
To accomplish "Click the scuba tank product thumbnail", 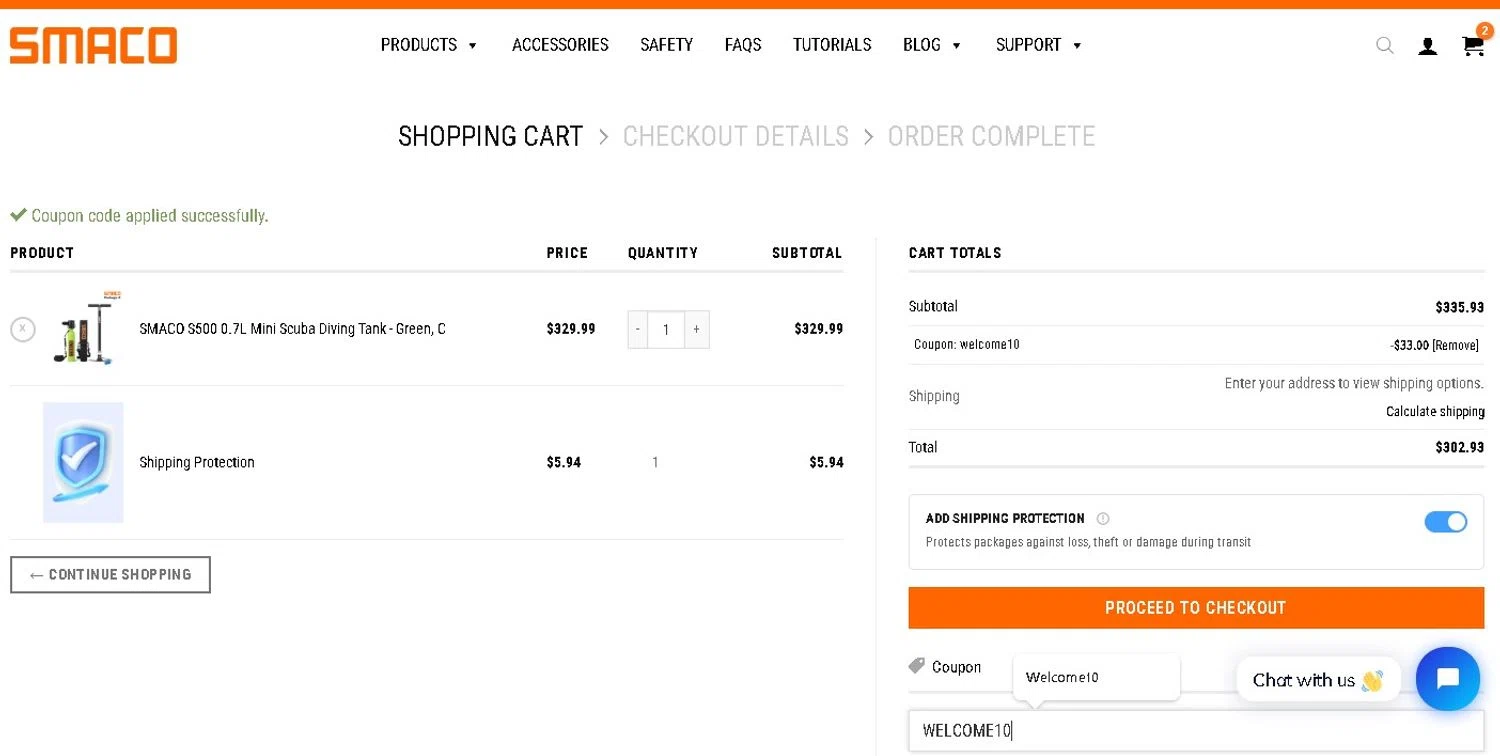I will tap(87, 328).
